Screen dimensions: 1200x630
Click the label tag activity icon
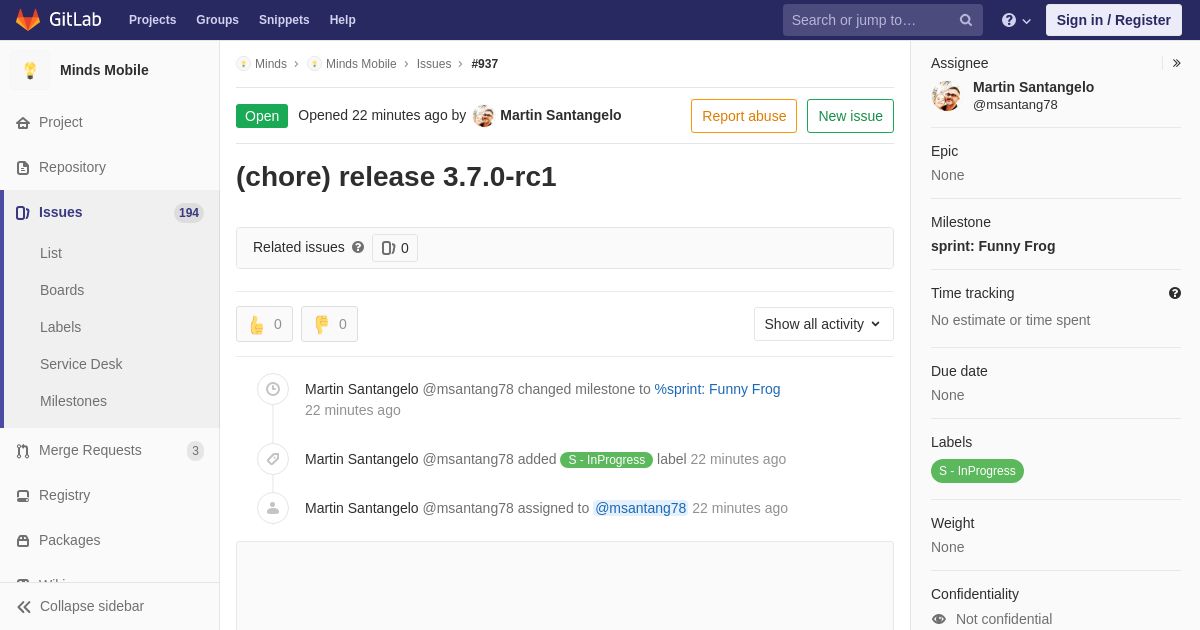pyautogui.click(x=273, y=459)
